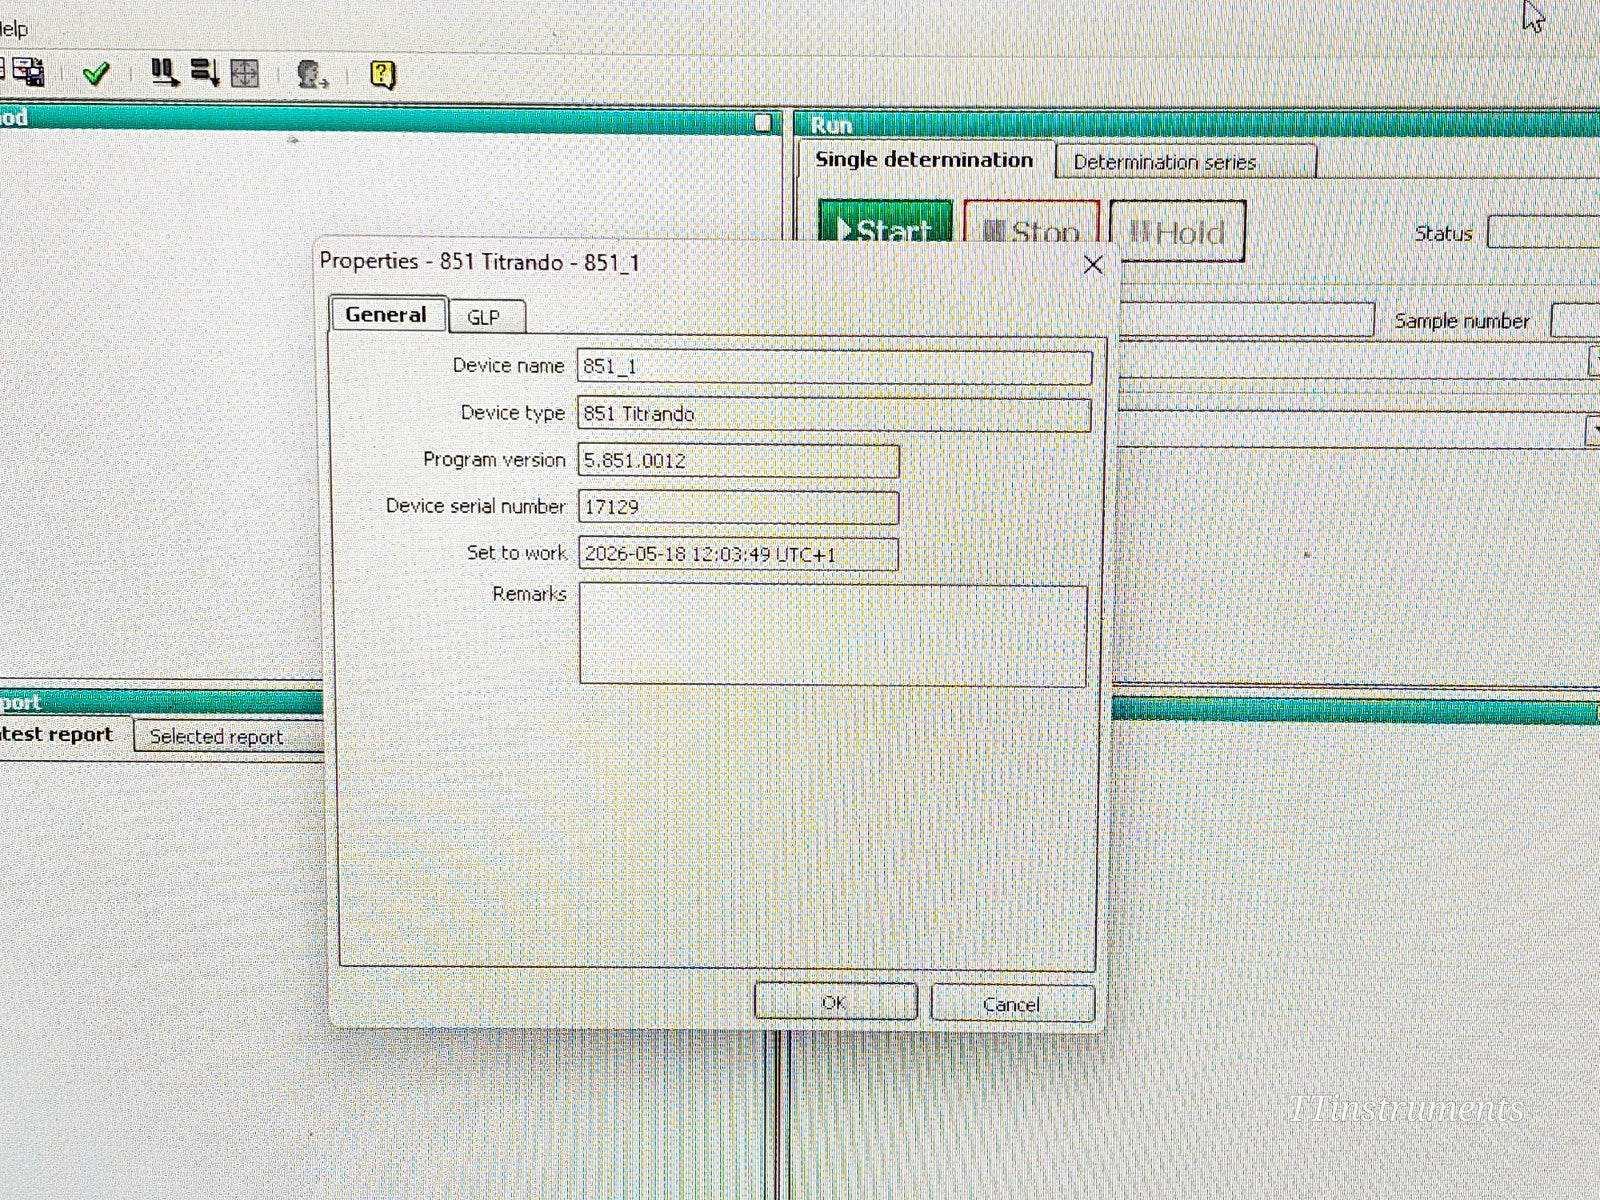Click the Device type field 851 Titrando

pos(834,414)
